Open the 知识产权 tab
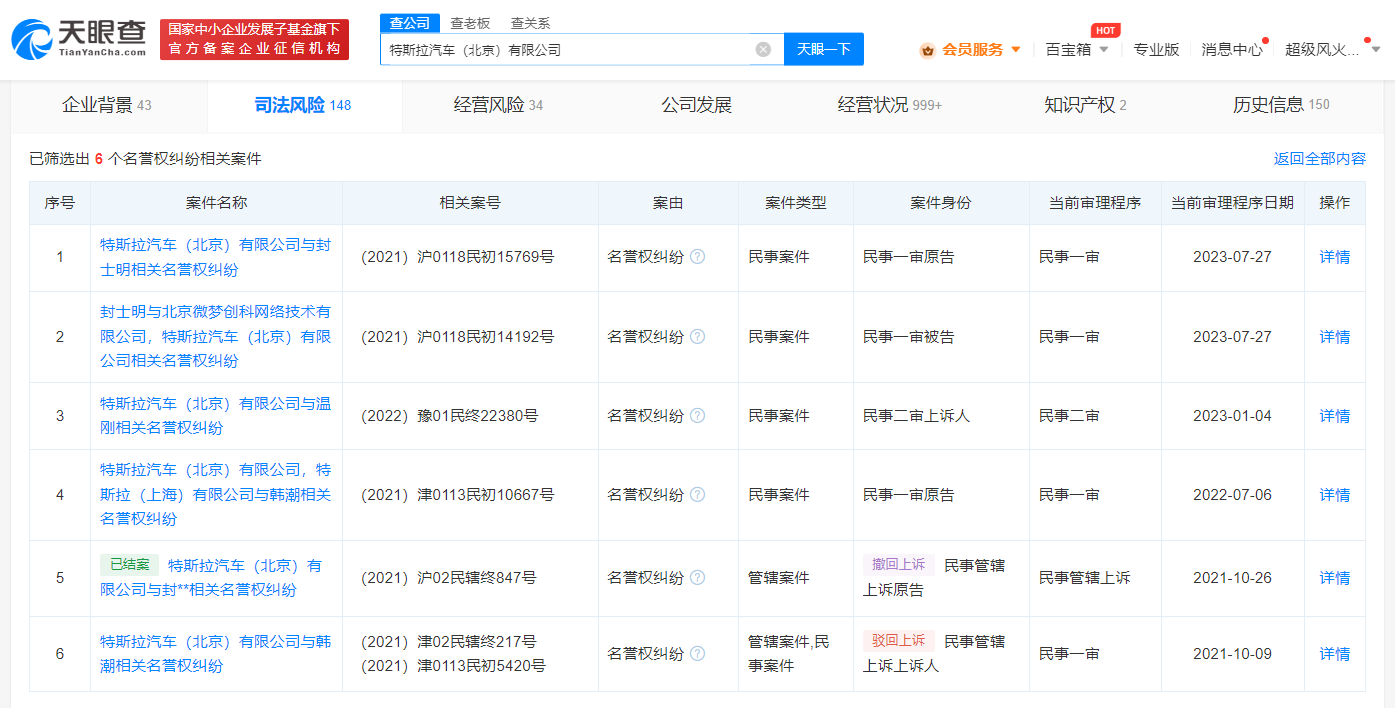 point(1085,105)
